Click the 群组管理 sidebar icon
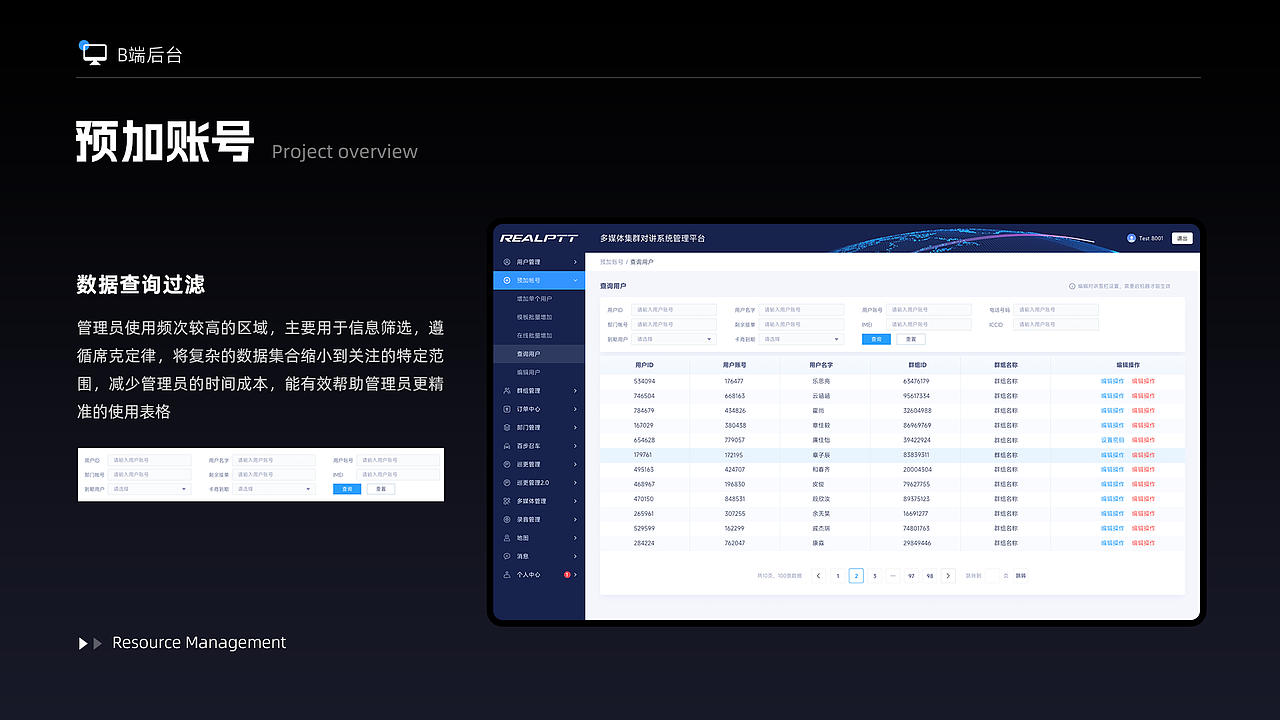Screen dimensions: 1280x720 [507, 391]
